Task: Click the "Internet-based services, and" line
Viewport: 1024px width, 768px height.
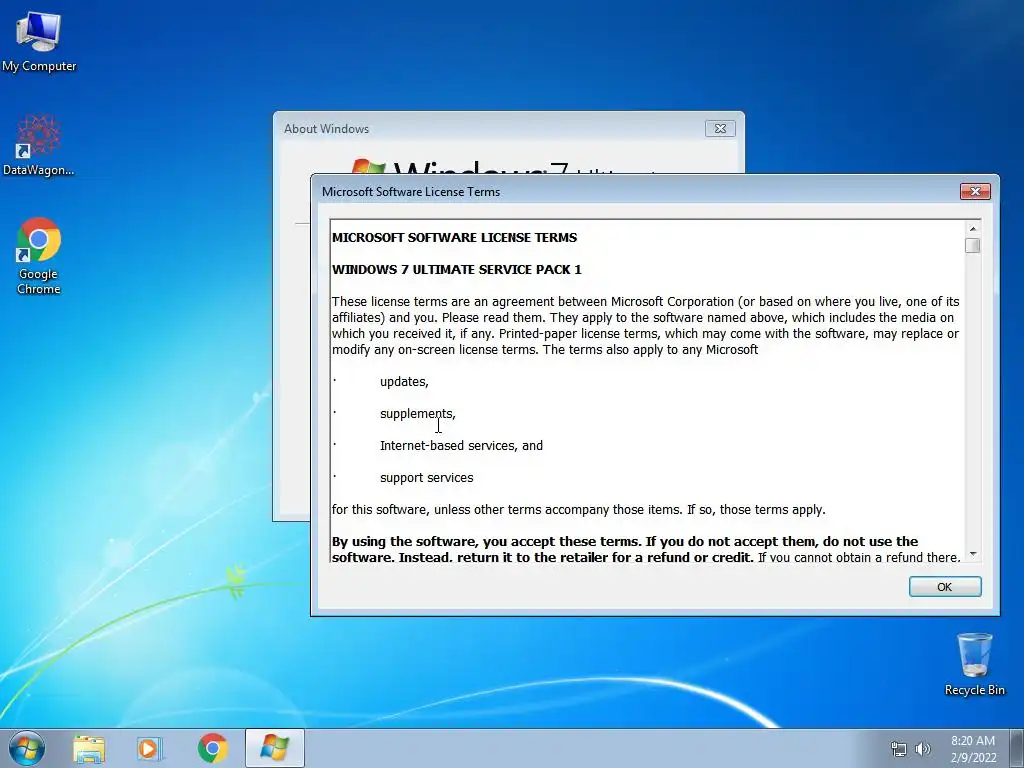Action: pyautogui.click(x=461, y=445)
